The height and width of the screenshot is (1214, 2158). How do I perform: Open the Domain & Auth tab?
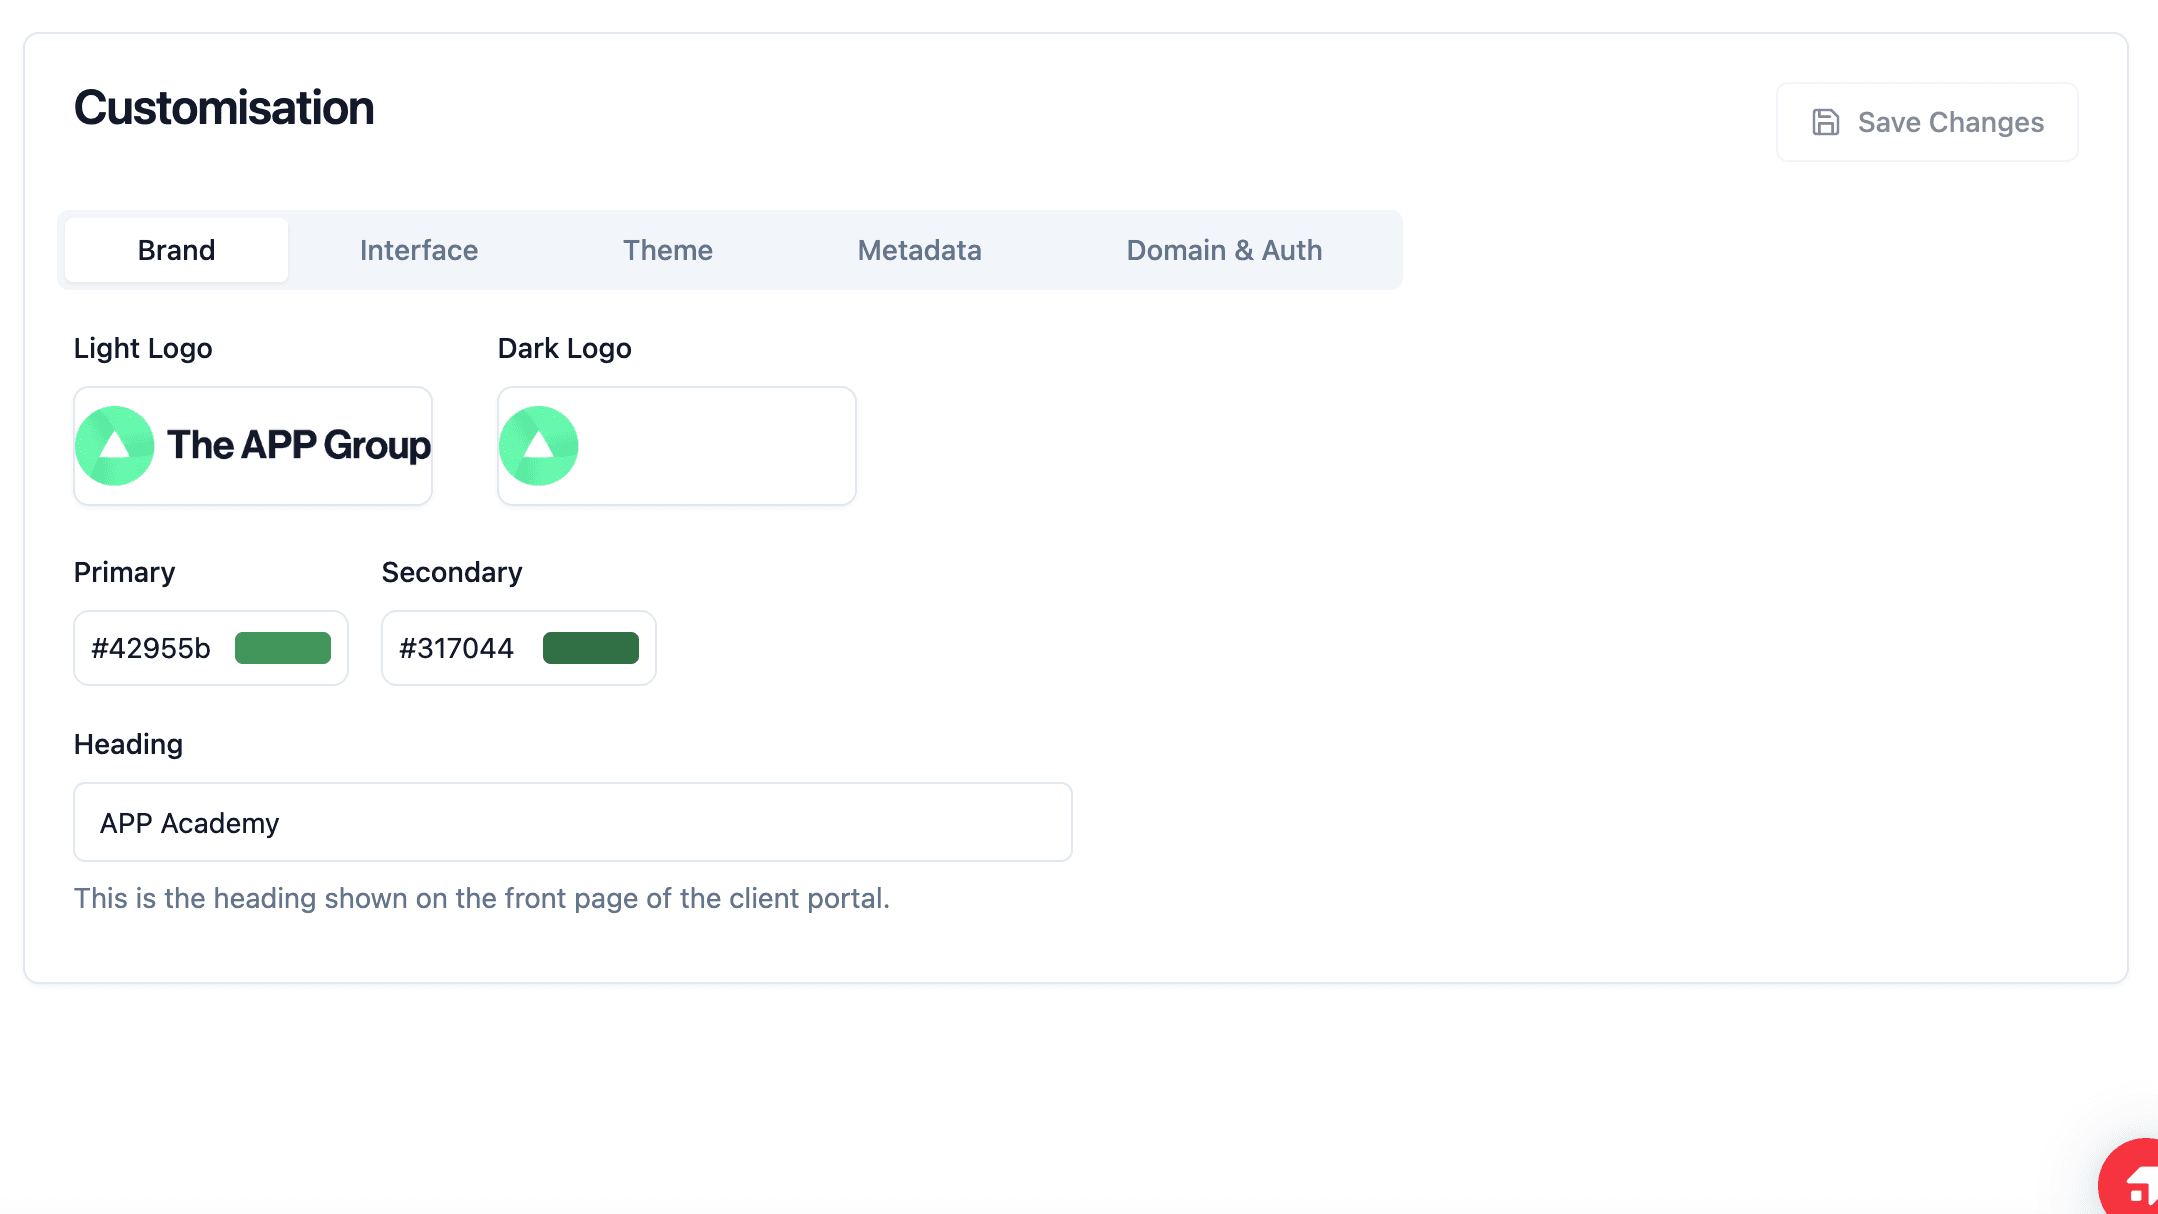pos(1223,250)
